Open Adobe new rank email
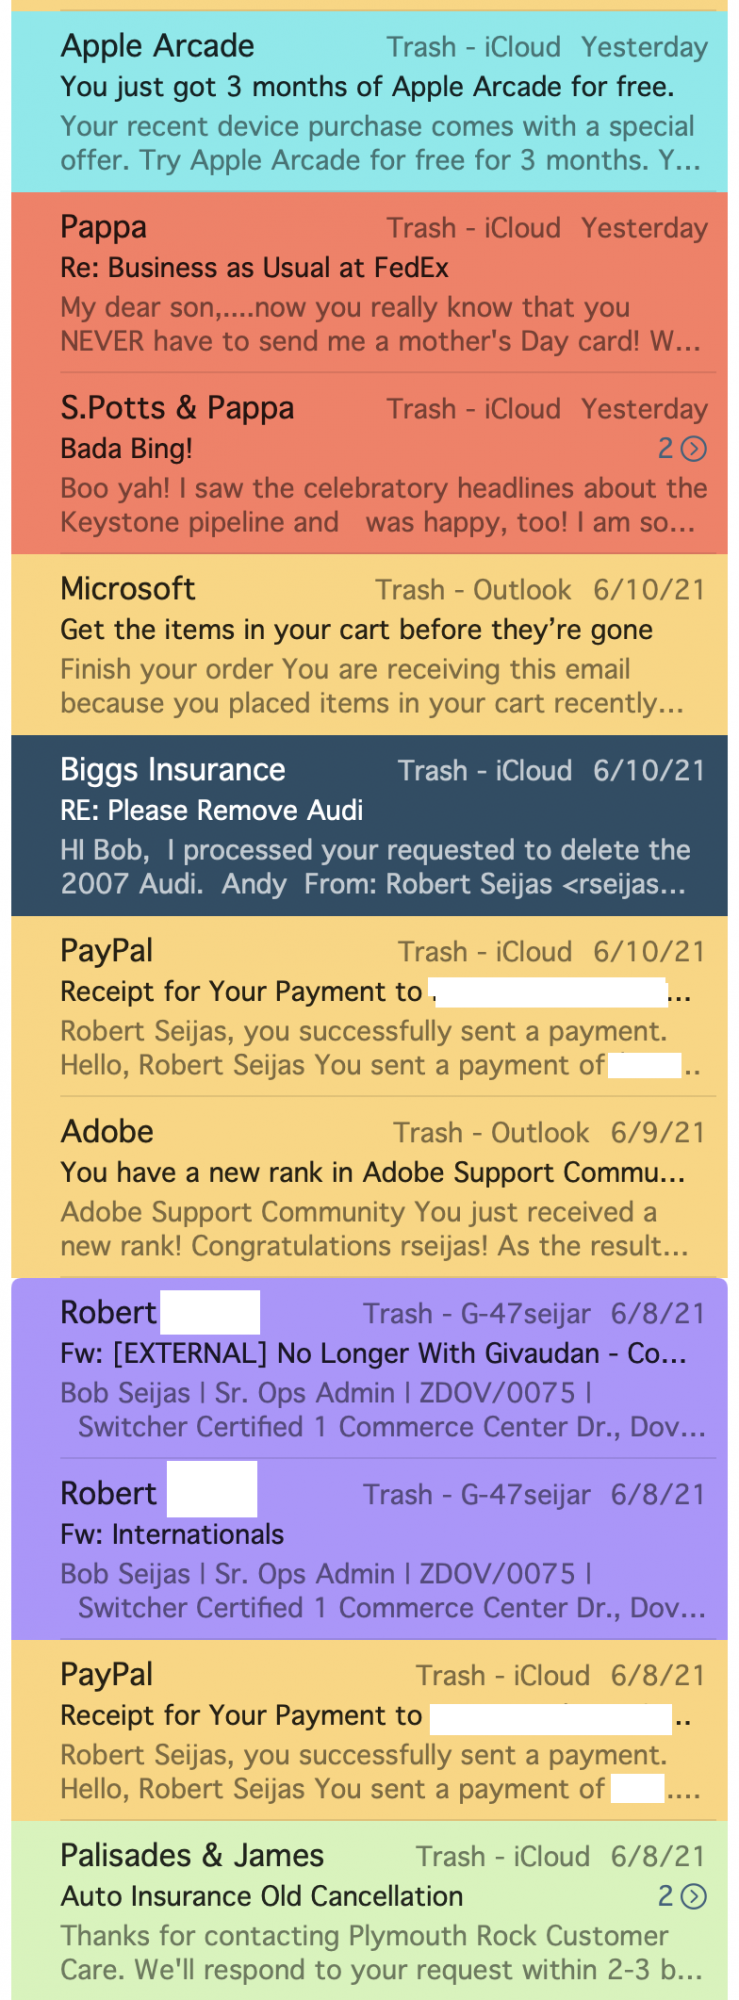The image size is (739, 2000). click(369, 1187)
